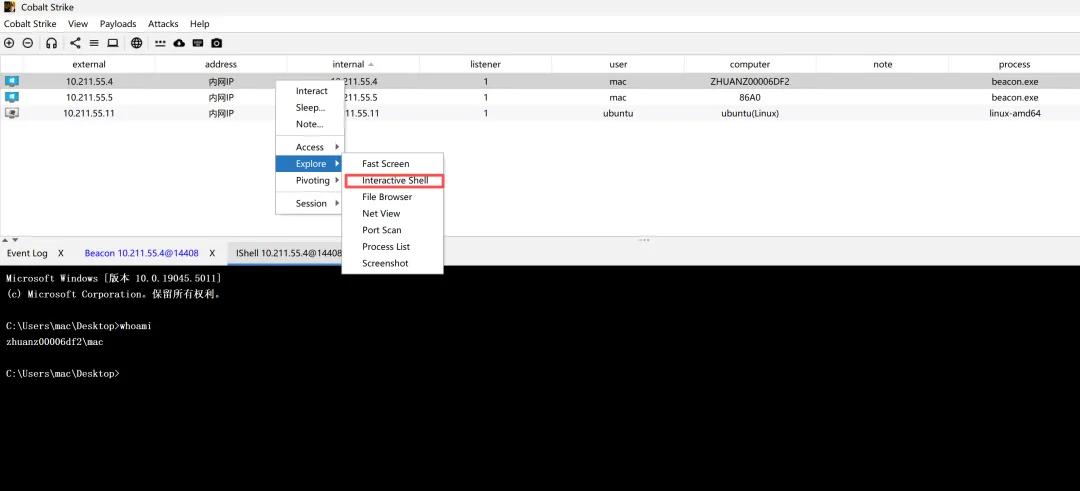Image resolution: width=1080 pixels, height=491 pixels.
Task: Switch to Beacon 10.211.55.4@14408 tab
Action: pyautogui.click(x=141, y=253)
